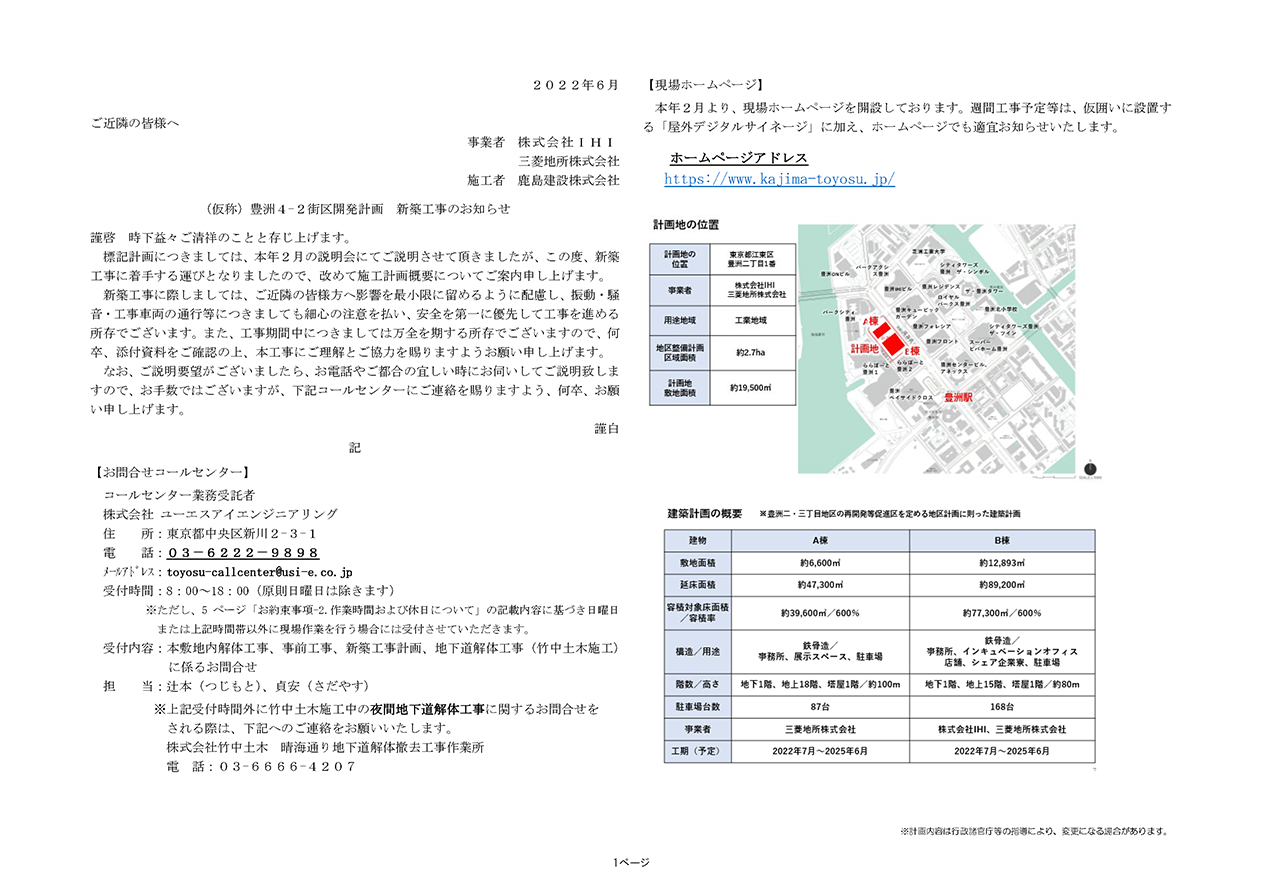Image resolution: width=1262 pixels, height=879 pixels.
Task: Click the 謹白 closing word
Action: (x=606, y=428)
